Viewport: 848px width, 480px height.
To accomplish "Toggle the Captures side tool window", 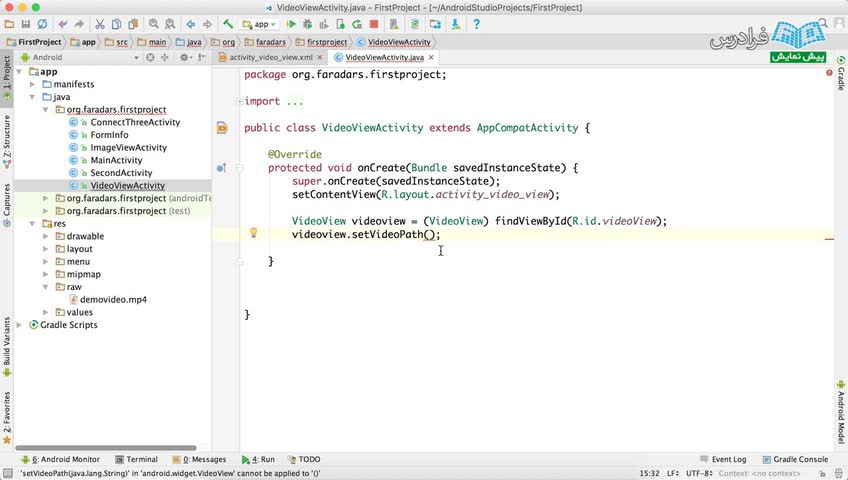I will 6,205.
